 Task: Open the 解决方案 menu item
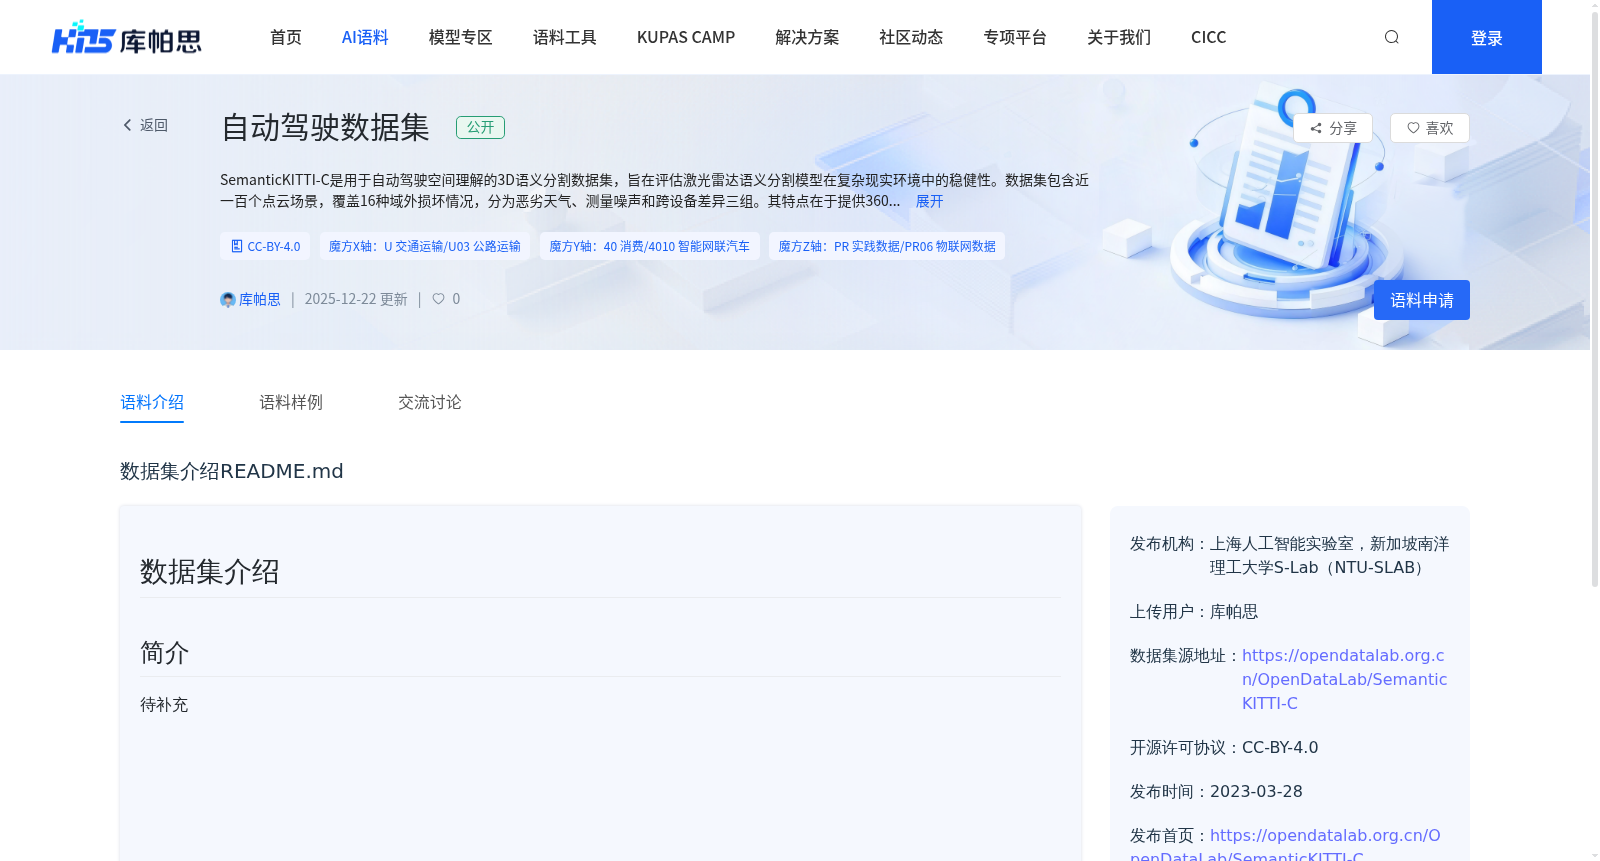tap(807, 37)
